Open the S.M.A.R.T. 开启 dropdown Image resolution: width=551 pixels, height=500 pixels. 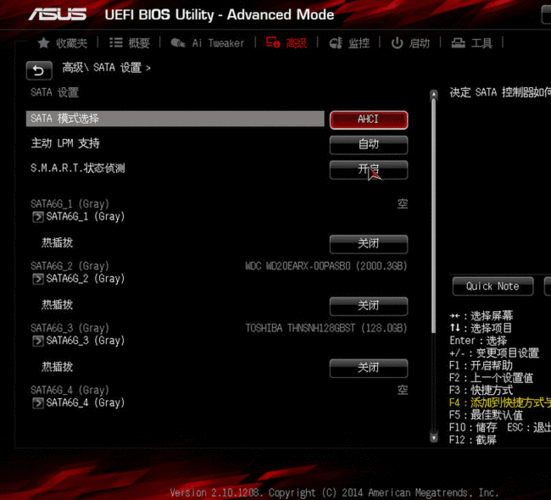coord(369,170)
